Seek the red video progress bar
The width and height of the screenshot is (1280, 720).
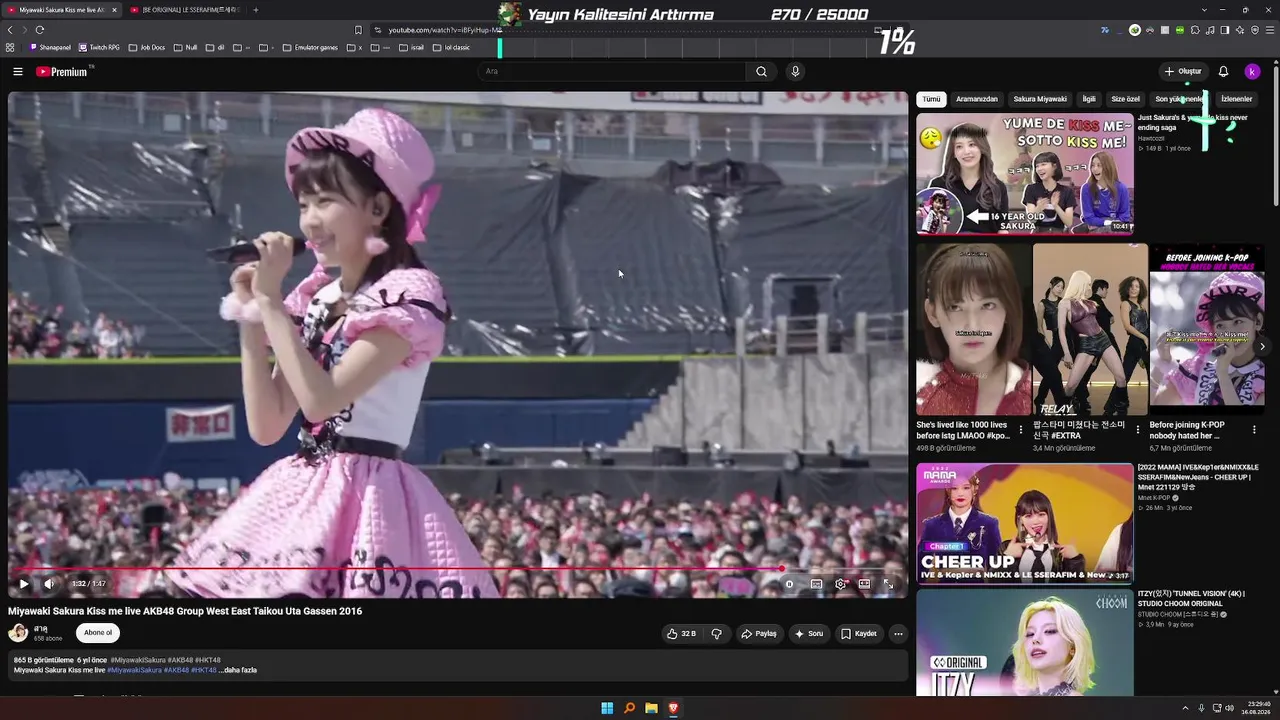458,569
